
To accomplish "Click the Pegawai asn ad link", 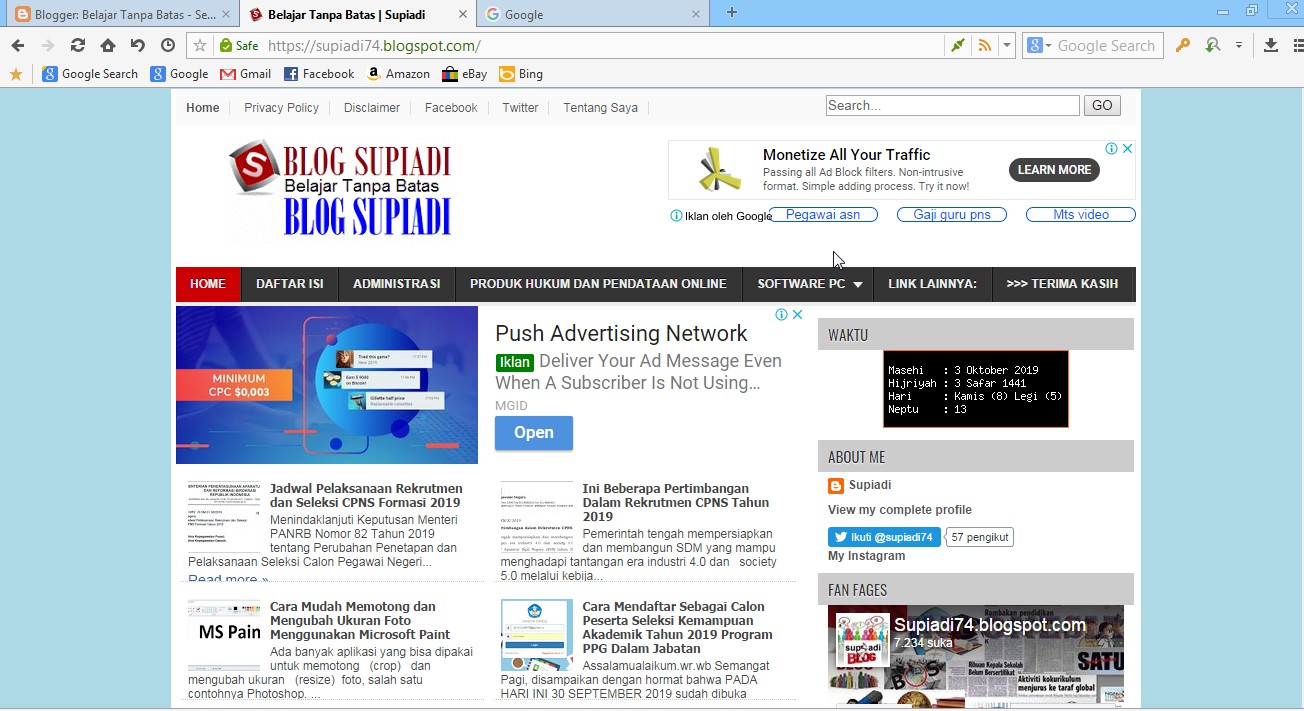I will coord(823,214).
